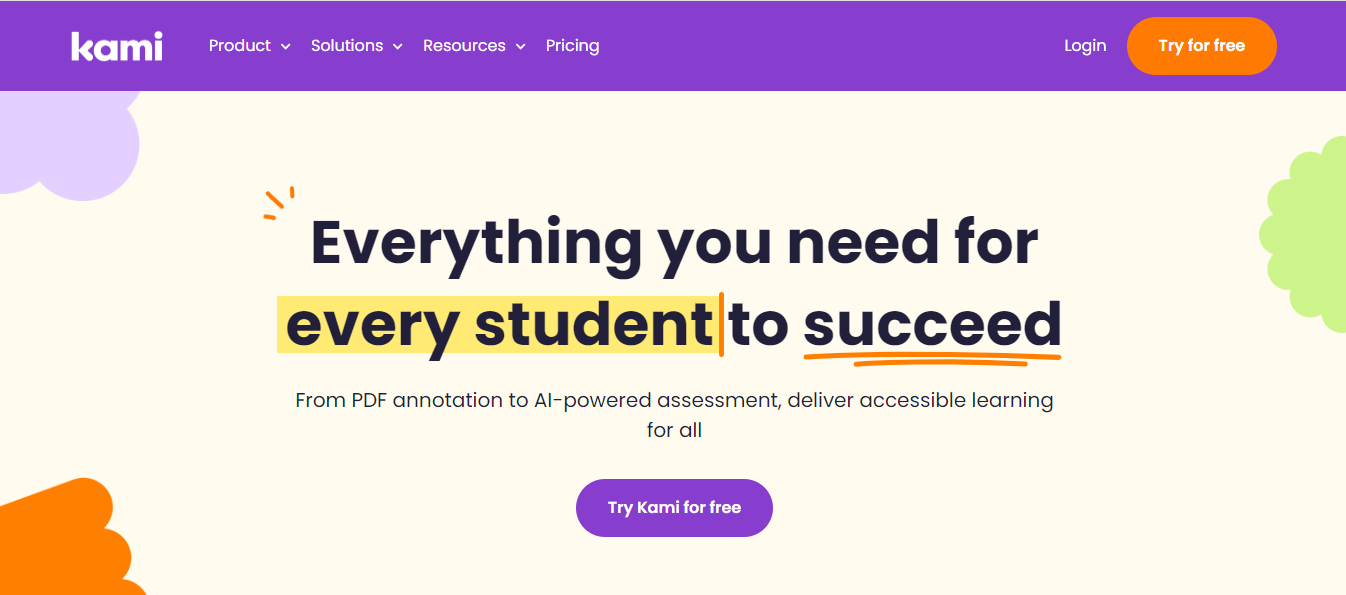Image resolution: width=1346 pixels, height=595 pixels.
Task: Open the Product menu
Action: [240, 46]
